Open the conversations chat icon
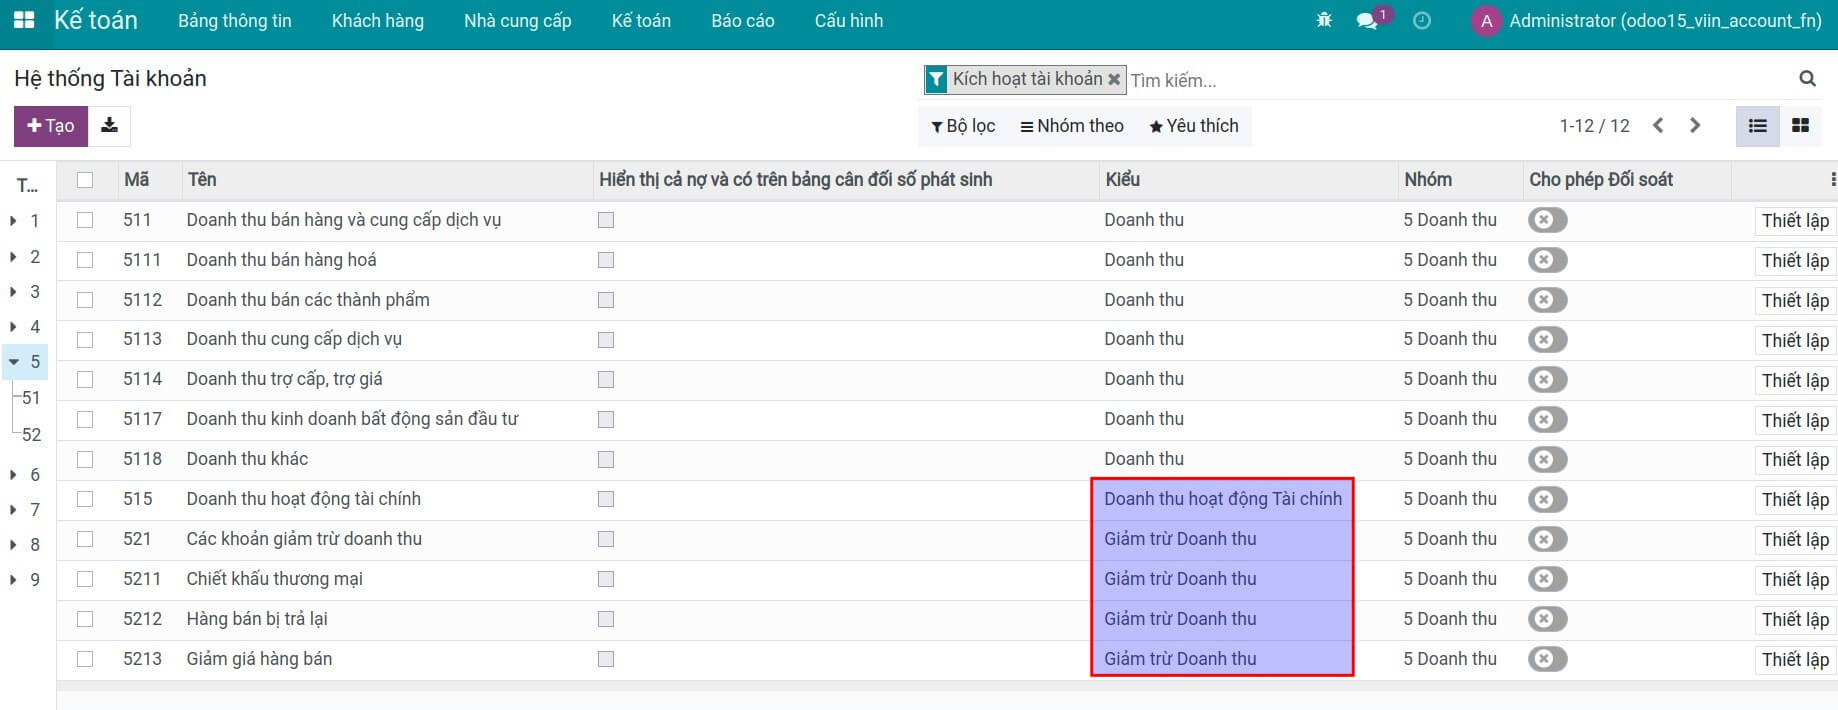 1366,21
